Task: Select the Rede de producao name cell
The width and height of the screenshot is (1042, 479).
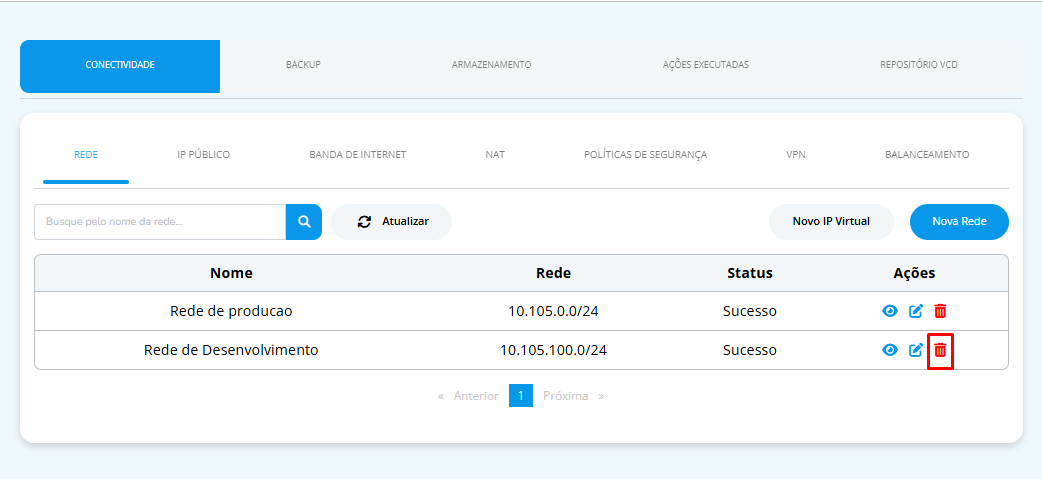Action: (231, 311)
